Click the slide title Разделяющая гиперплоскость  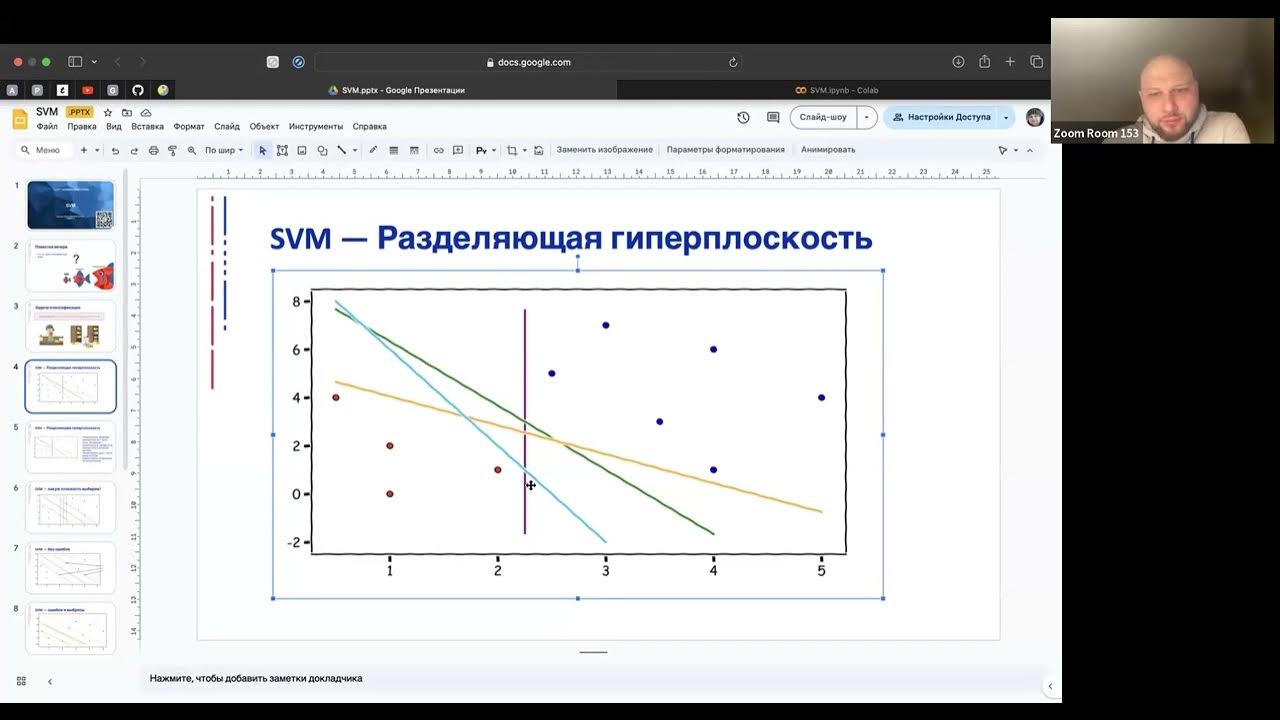pyautogui.click(x=625, y=238)
